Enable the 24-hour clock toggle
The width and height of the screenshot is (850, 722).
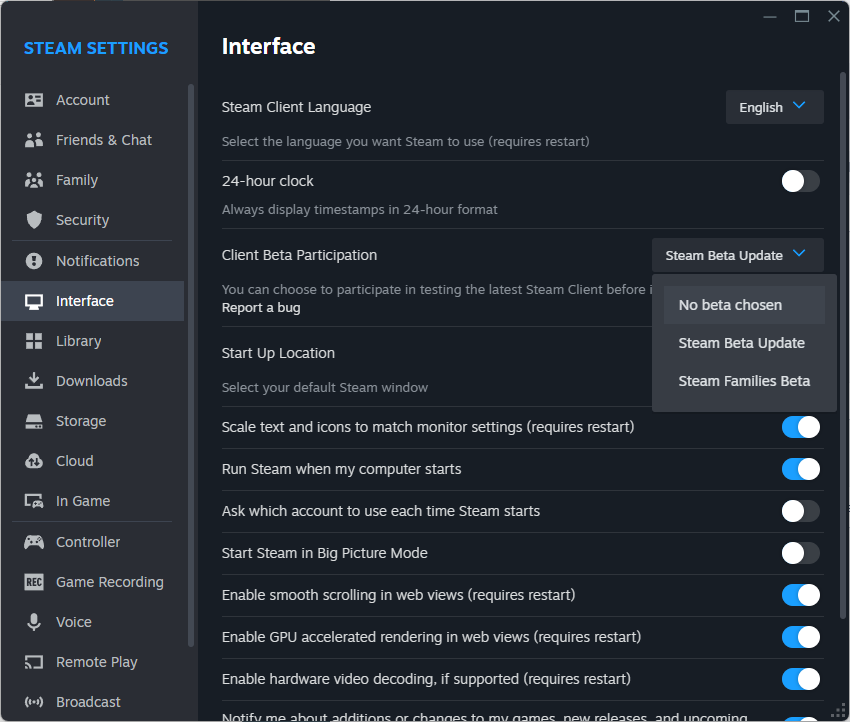(x=800, y=181)
